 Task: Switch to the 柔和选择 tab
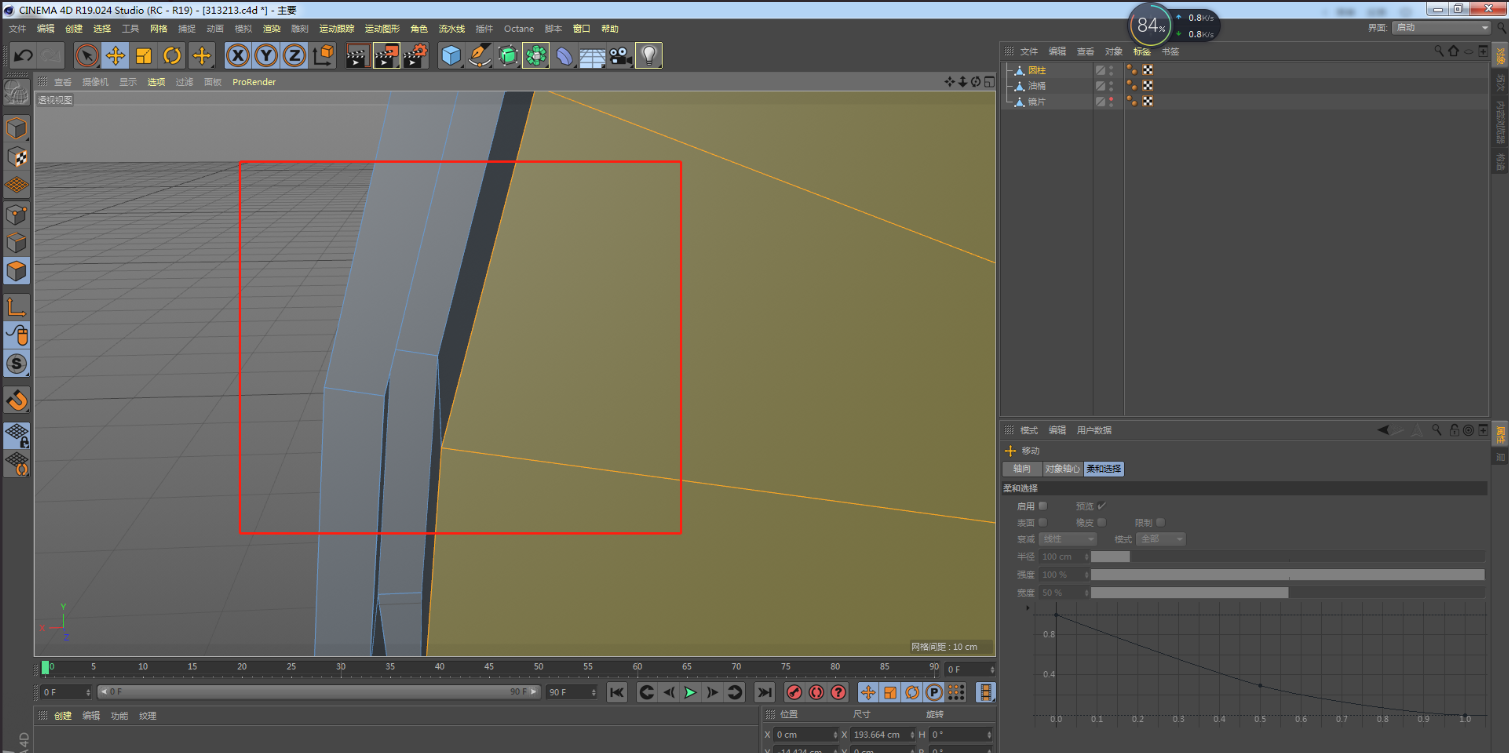pos(1104,469)
